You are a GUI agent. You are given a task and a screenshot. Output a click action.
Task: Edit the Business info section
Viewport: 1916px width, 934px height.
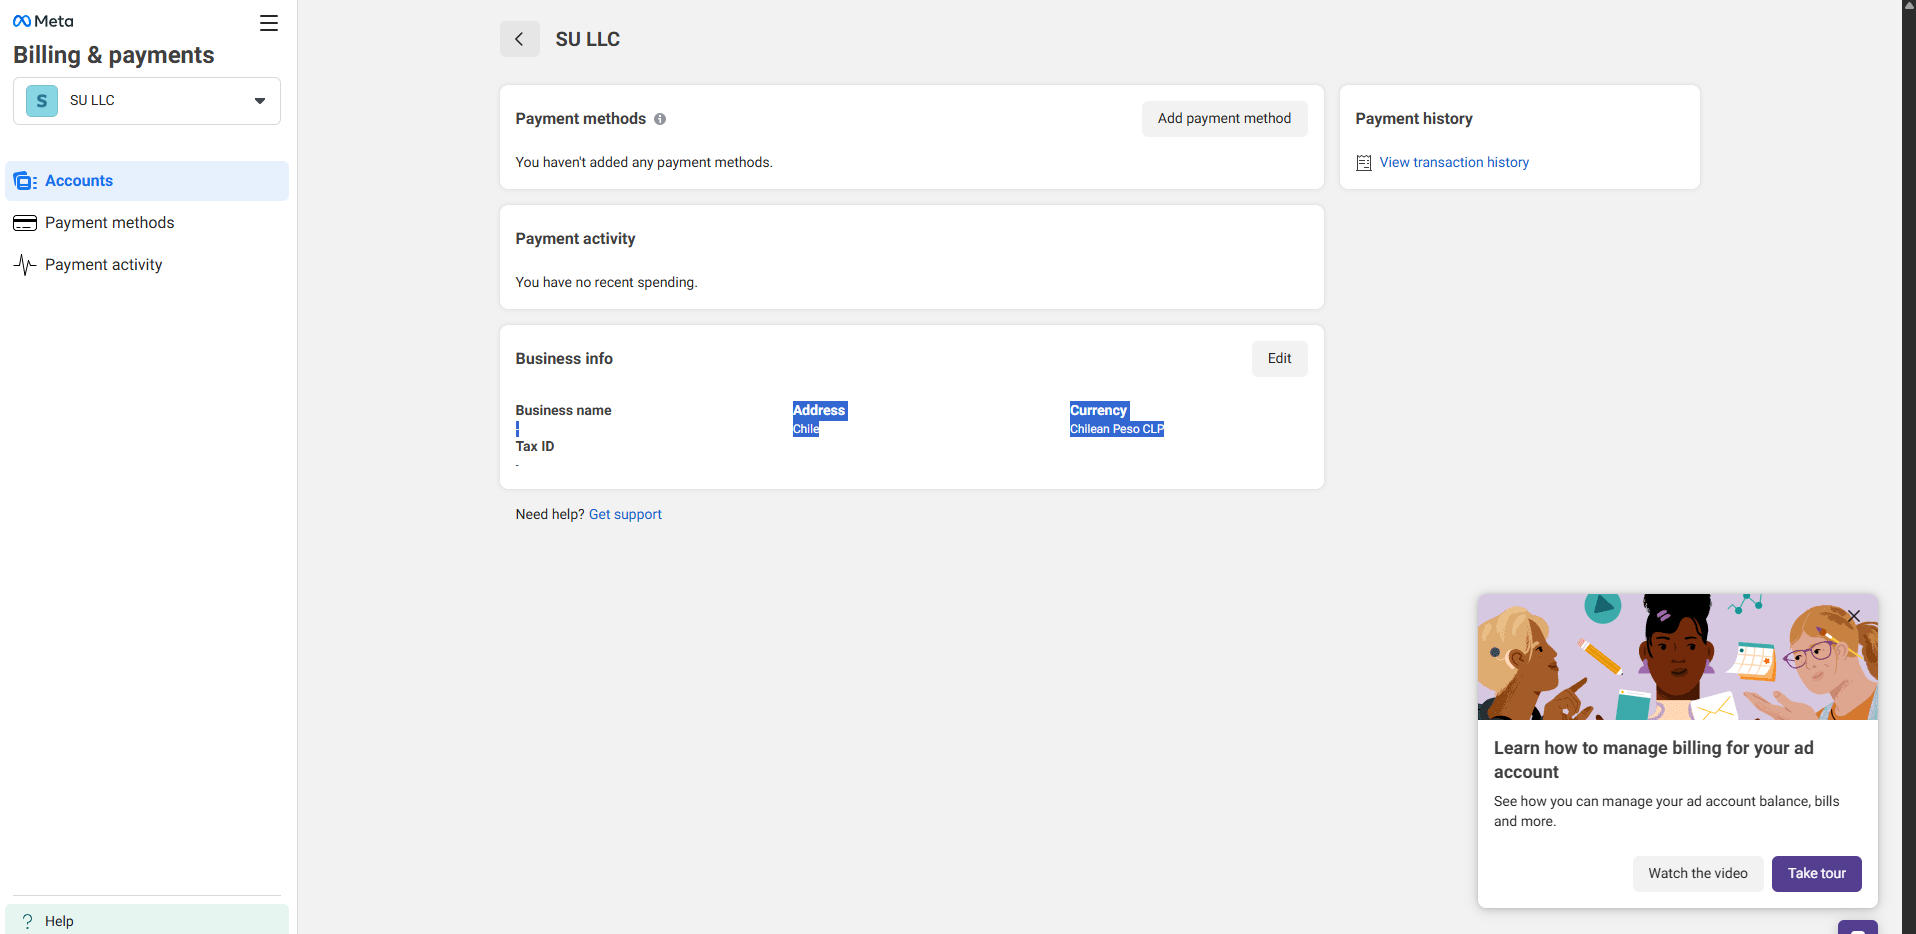1279,359
